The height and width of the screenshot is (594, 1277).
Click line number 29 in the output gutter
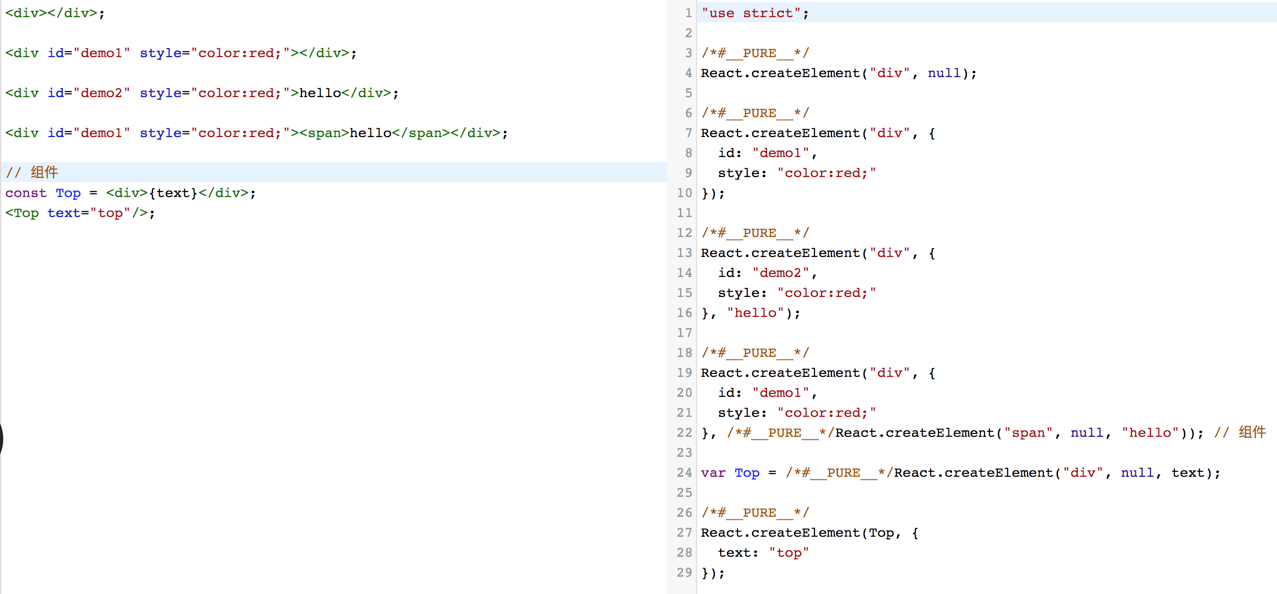pyautogui.click(x=684, y=573)
